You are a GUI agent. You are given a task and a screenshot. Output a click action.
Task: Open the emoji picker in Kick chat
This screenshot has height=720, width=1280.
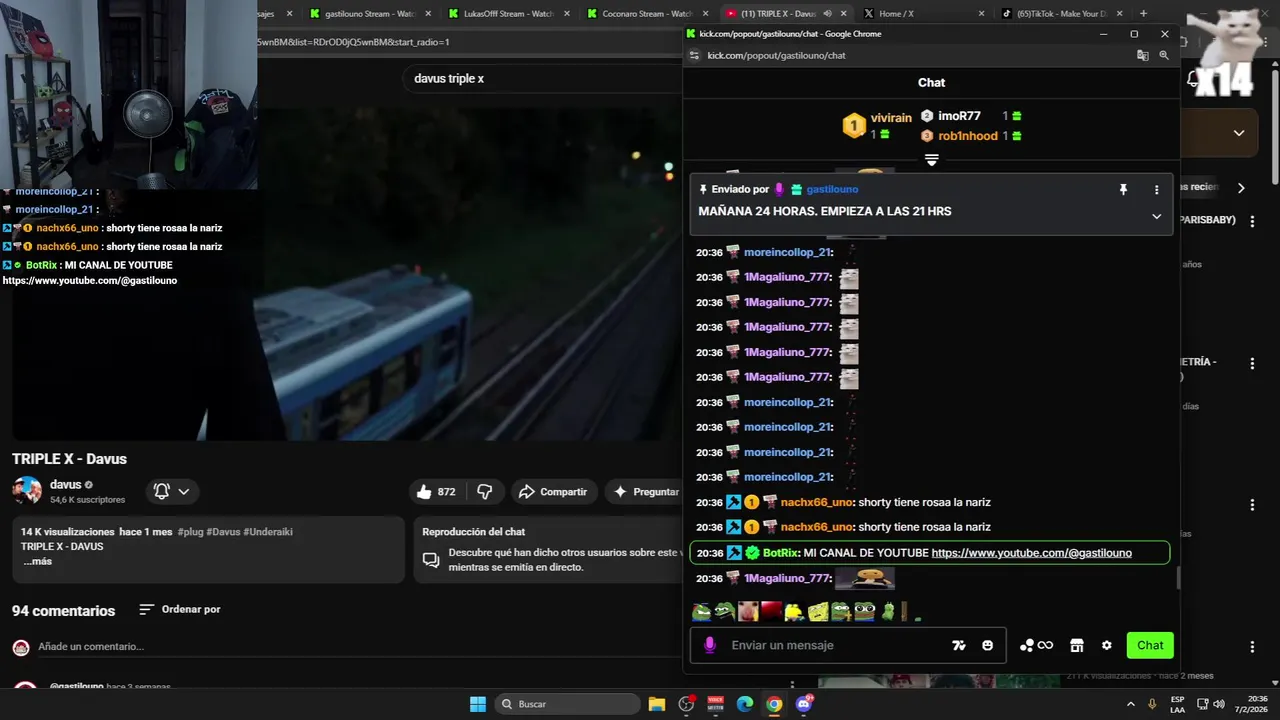click(x=988, y=645)
